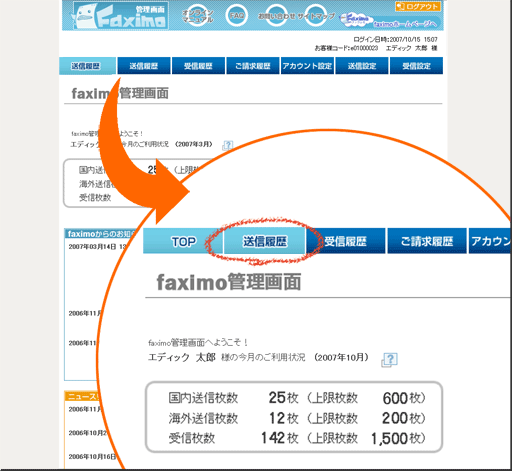
Task: Click 受信枚数 row label in magnified view
Action: (192, 438)
